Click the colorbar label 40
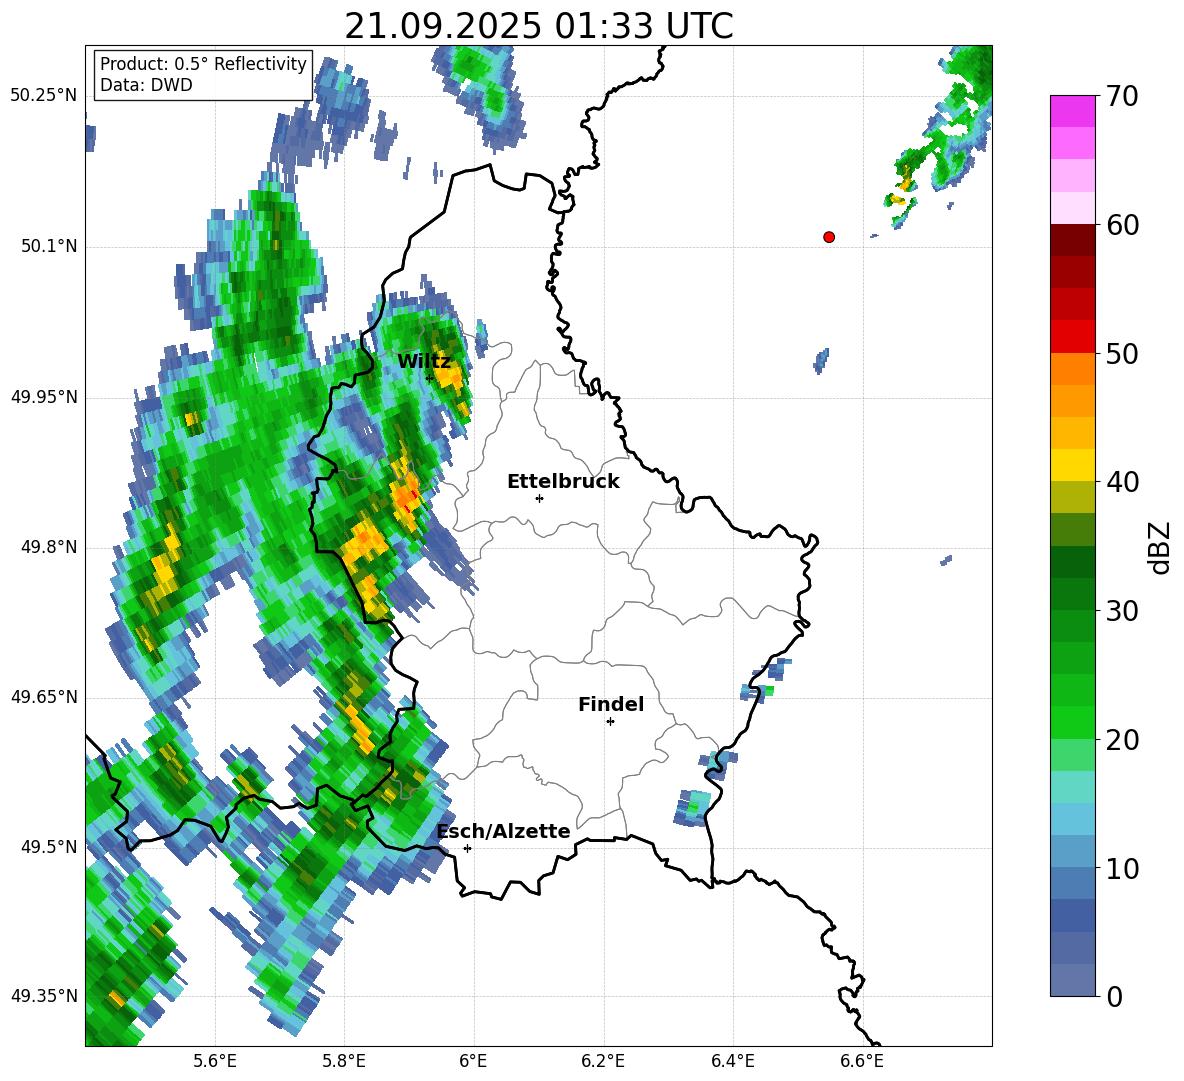The height and width of the screenshot is (1081, 1184). pyautogui.click(x=1122, y=482)
